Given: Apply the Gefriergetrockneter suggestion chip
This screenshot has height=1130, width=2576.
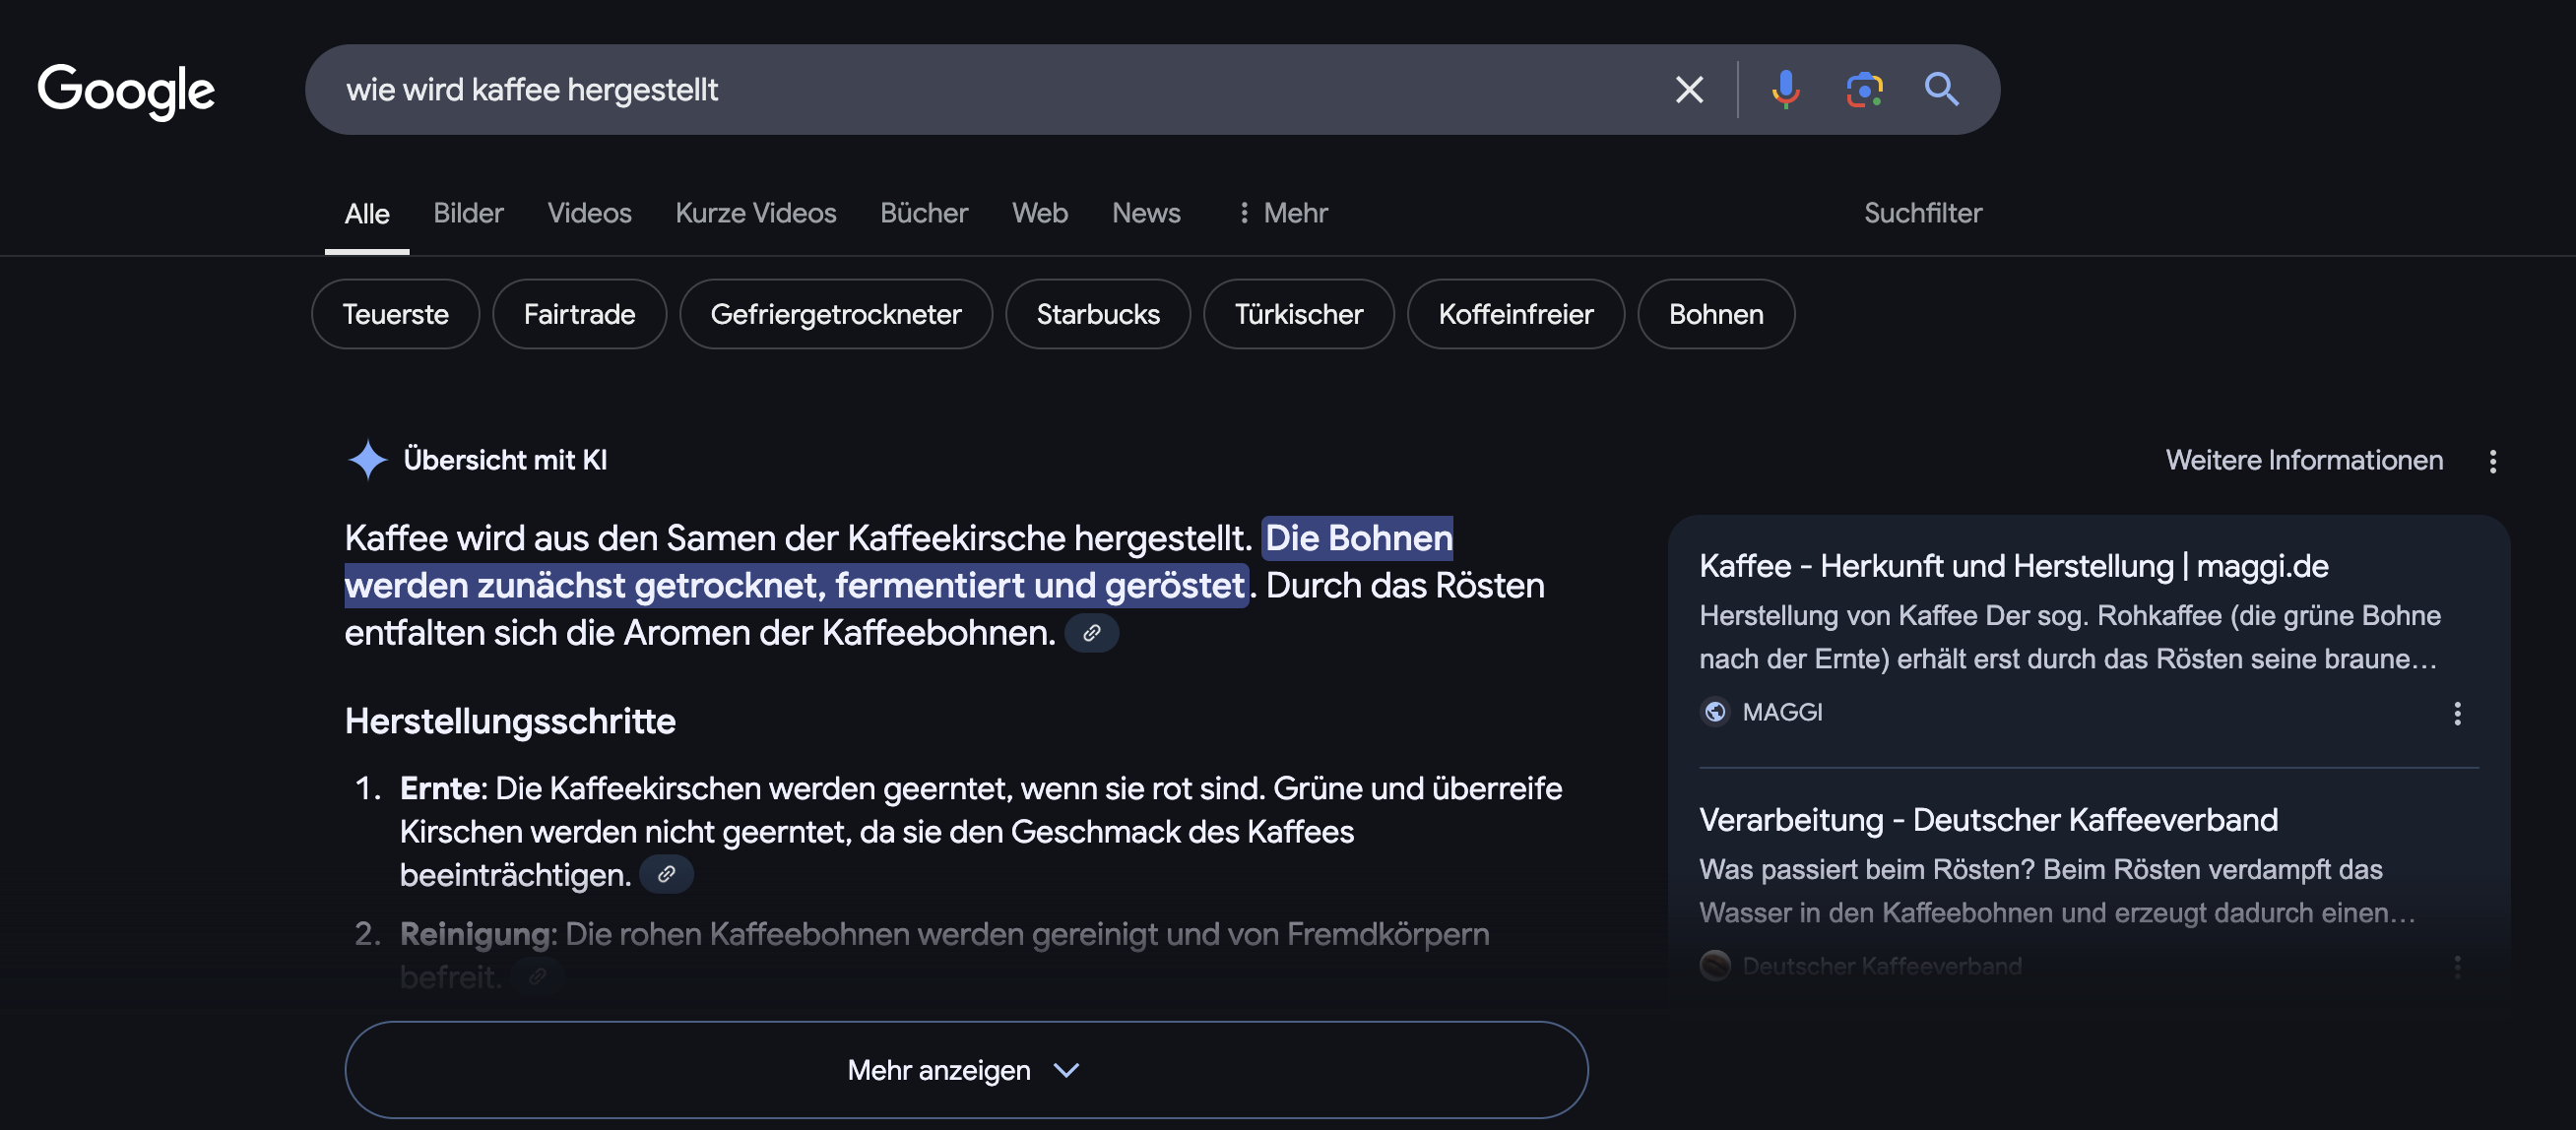Looking at the screenshot, I should pyautogui.click(x=836, y=314).
